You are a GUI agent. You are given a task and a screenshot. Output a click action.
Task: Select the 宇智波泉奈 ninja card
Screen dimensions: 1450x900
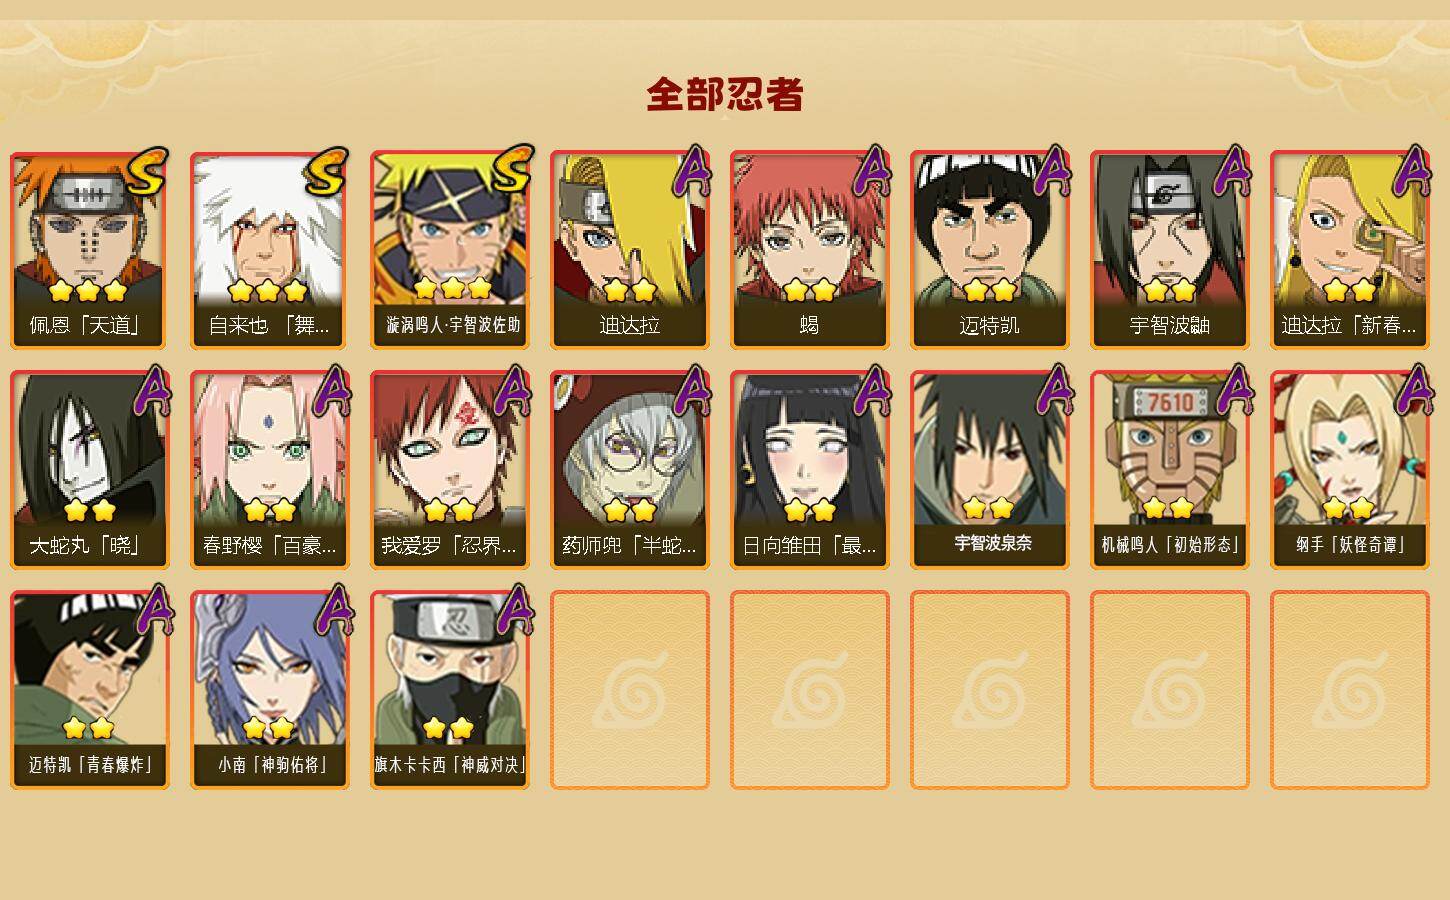[990, 470]
